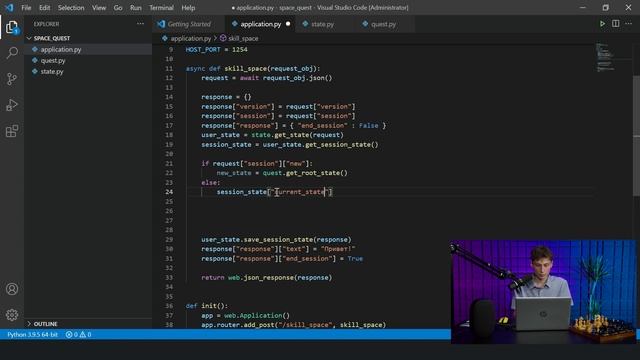Click 'user_state = state.get_state(request)' line
The width and height of the screenshot is (640, 360).
(272, 135)
